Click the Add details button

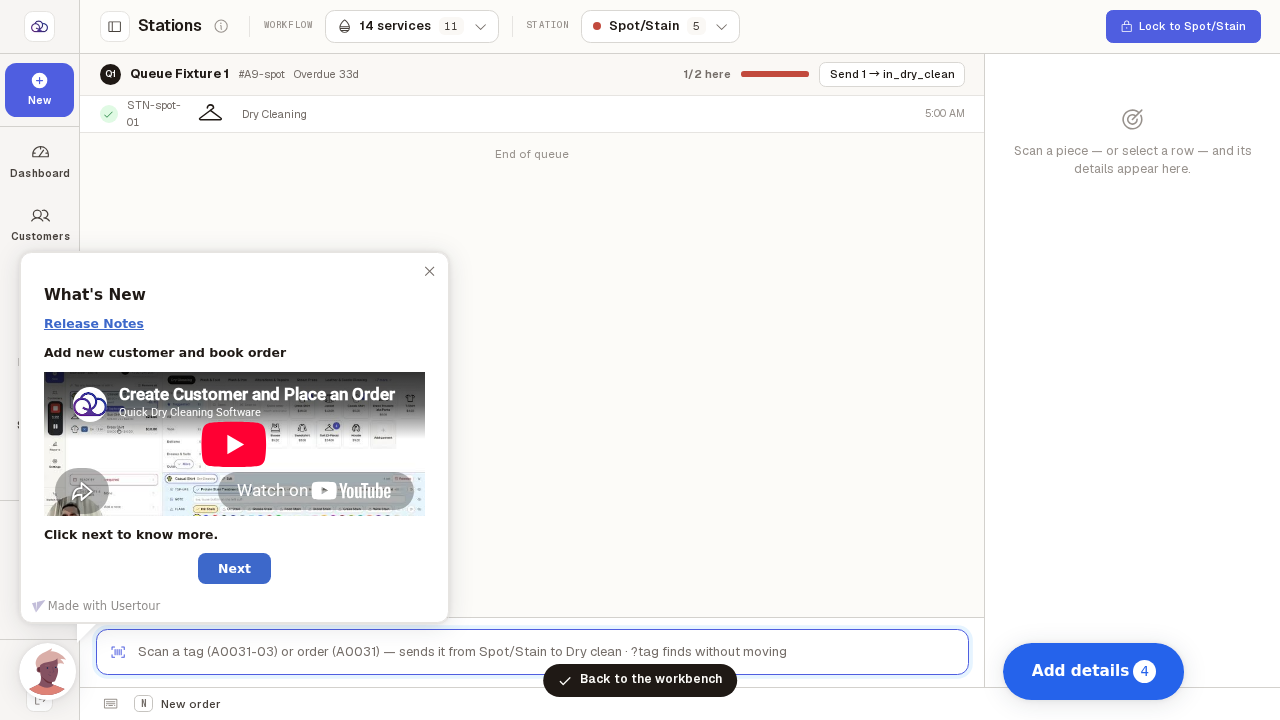[1093, 671]
